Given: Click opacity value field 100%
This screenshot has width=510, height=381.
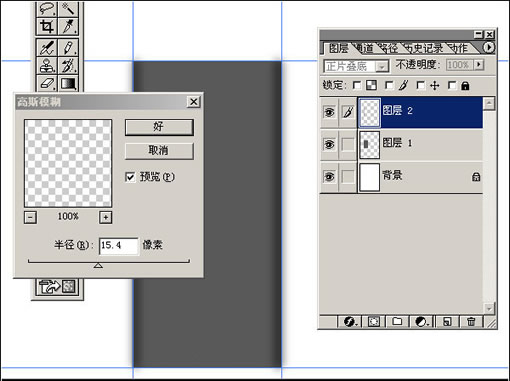Looking at the screenshot, I should pyautogui.click(x=460, y=64).
